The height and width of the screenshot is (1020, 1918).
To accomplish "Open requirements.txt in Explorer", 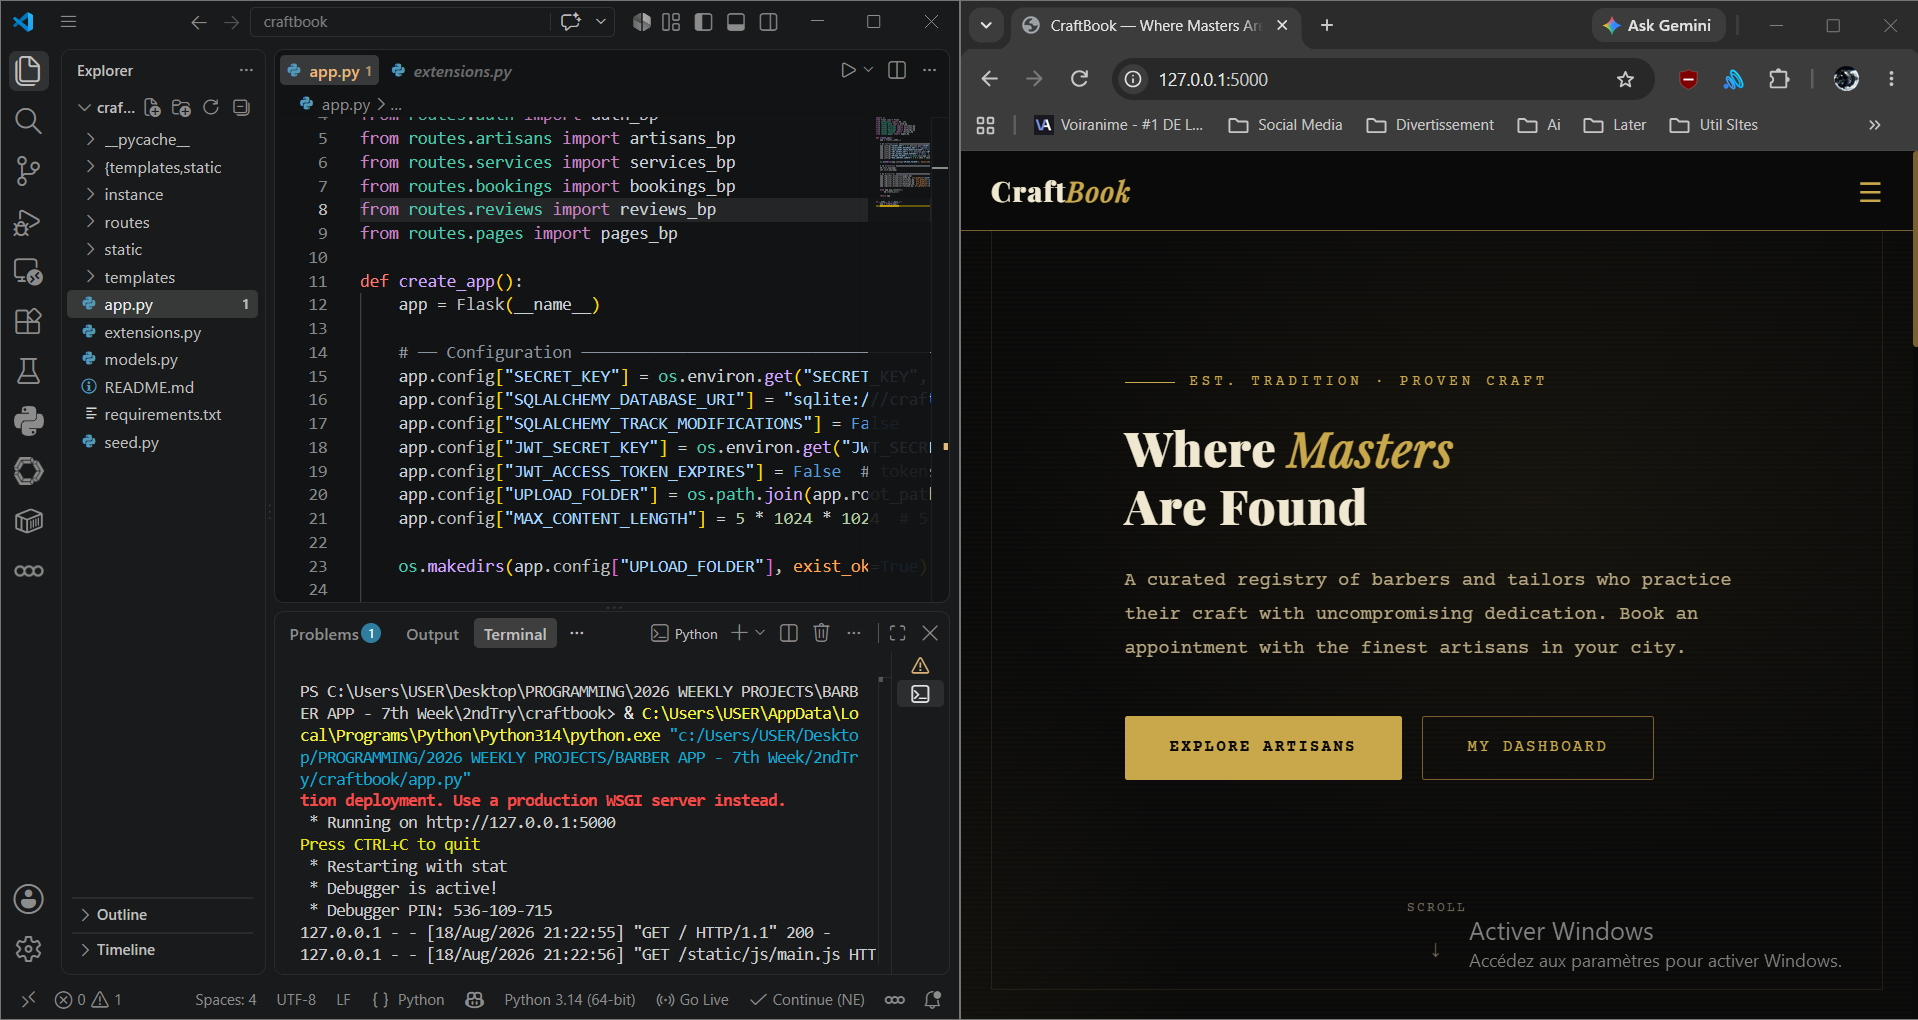I will (x=162, y=415).
